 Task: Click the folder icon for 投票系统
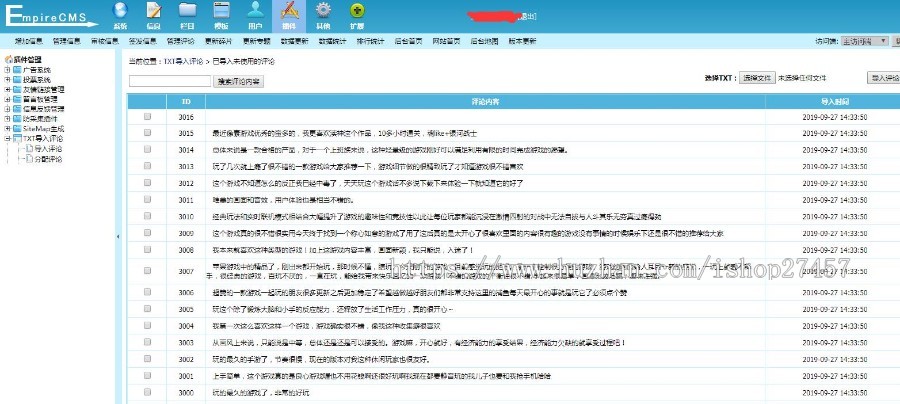click(17, 79)
